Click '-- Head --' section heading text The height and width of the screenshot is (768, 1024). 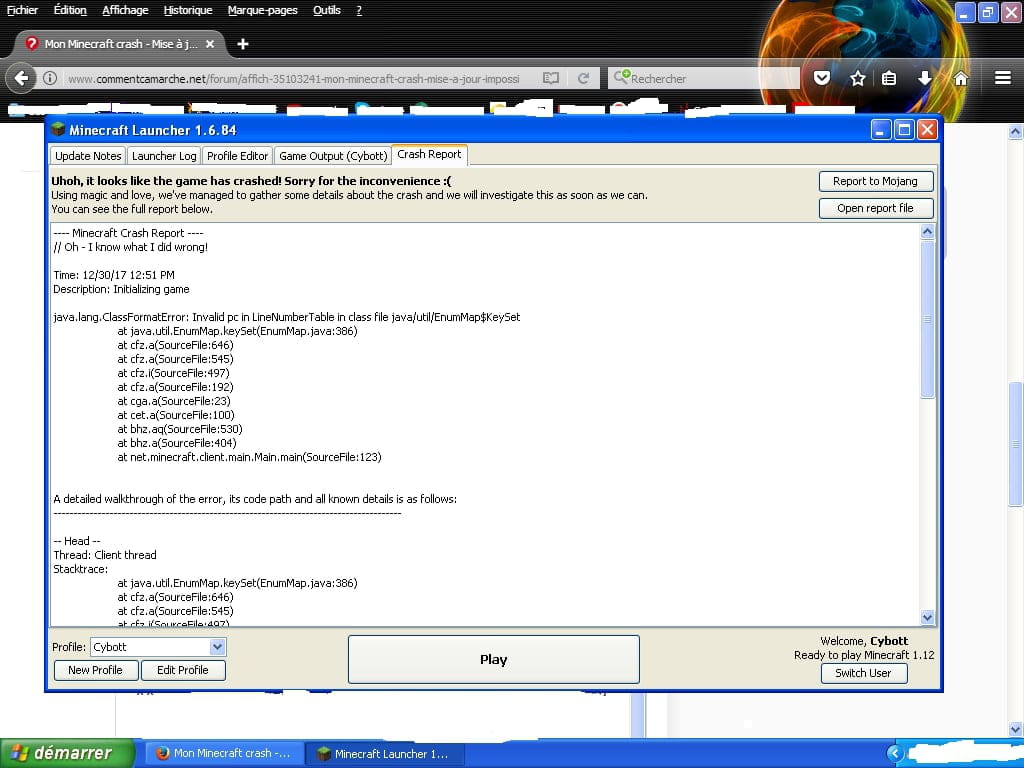point(77,541)
